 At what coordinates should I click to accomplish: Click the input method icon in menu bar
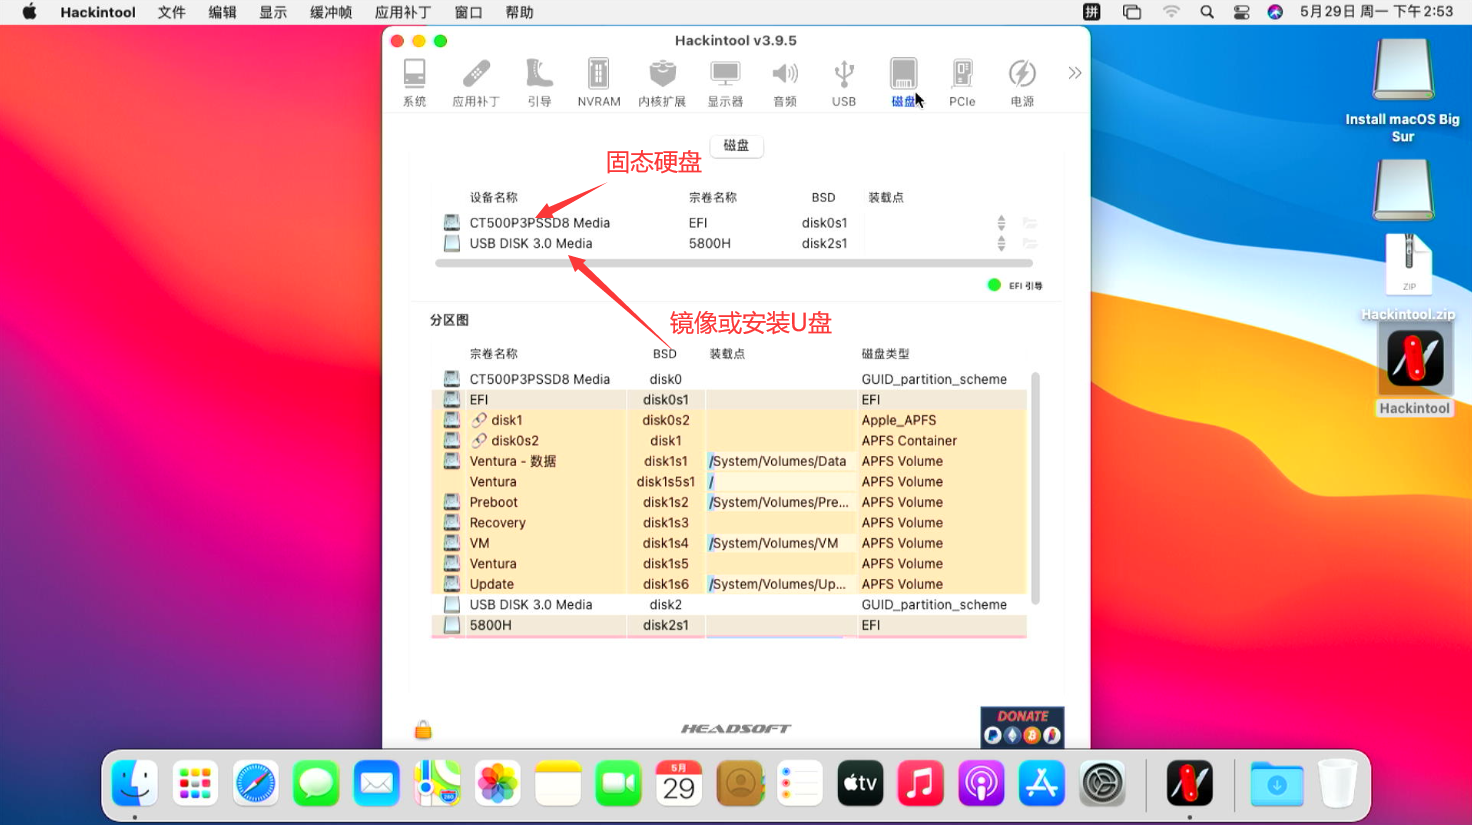point(1092,12)
